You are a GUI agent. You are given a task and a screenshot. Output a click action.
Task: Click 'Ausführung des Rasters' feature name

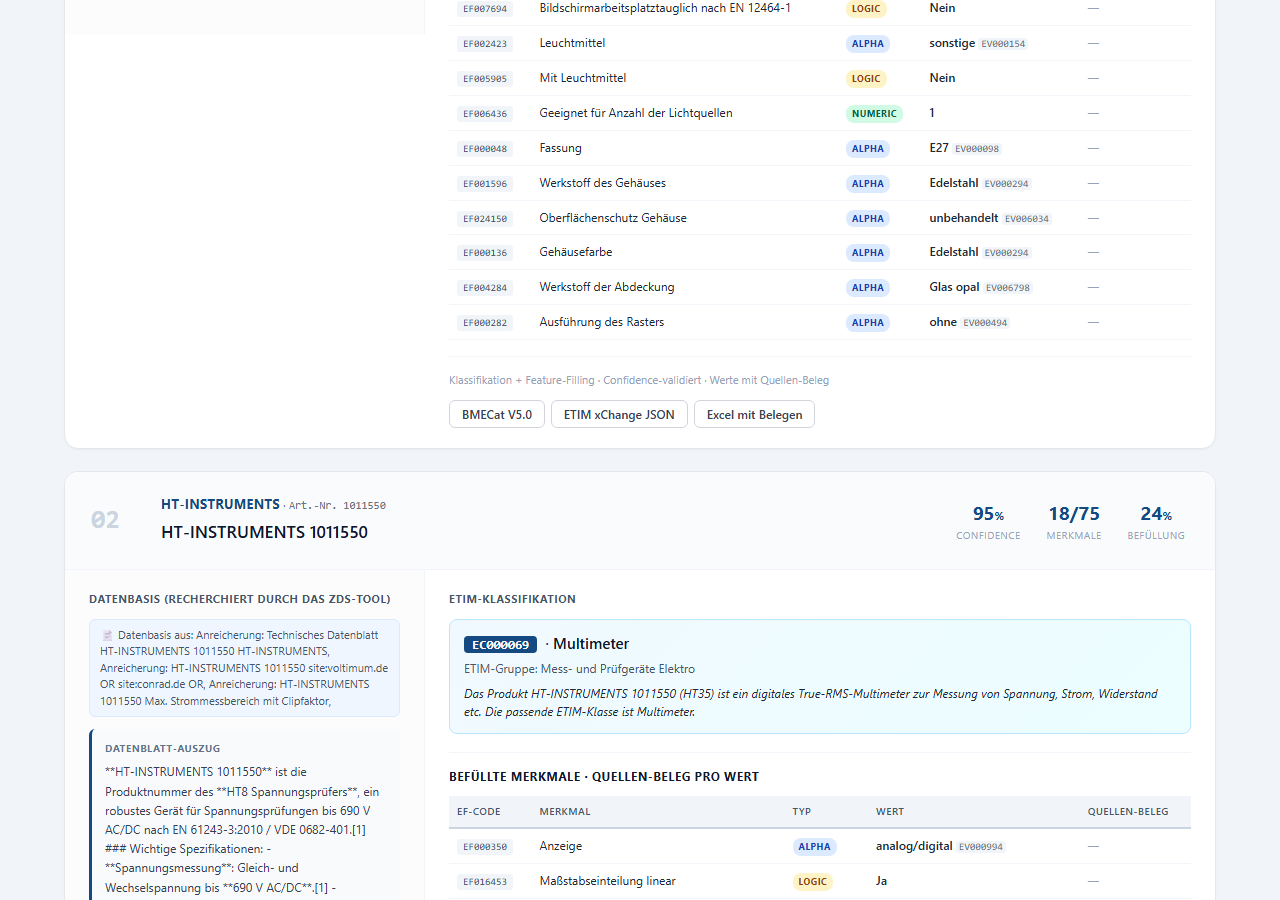(x=602, y=322)
